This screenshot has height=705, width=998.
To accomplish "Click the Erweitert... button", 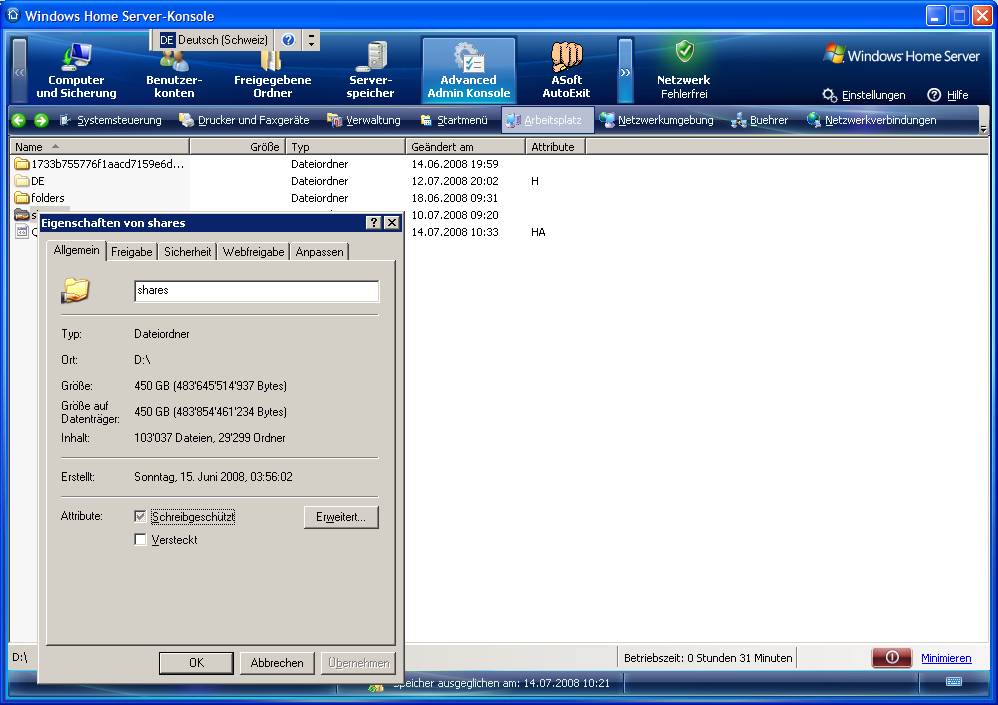I will coord(341,517).
